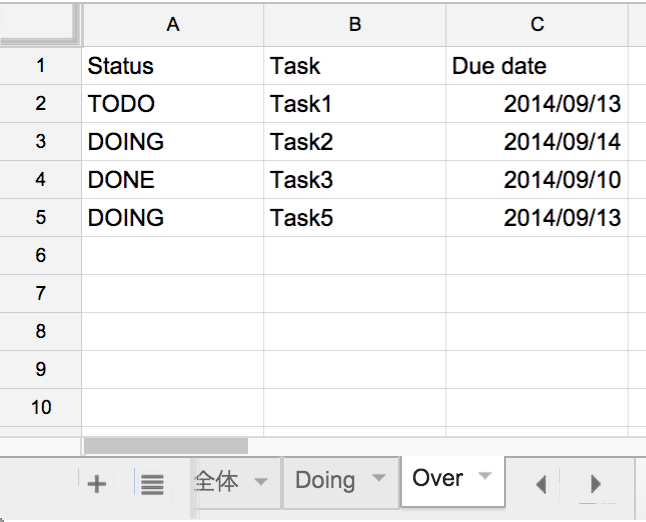Image resolution: width=646 pixels, height=522 pixels.
Task: Click the cell containing DONE
Action: click(172, 180)
